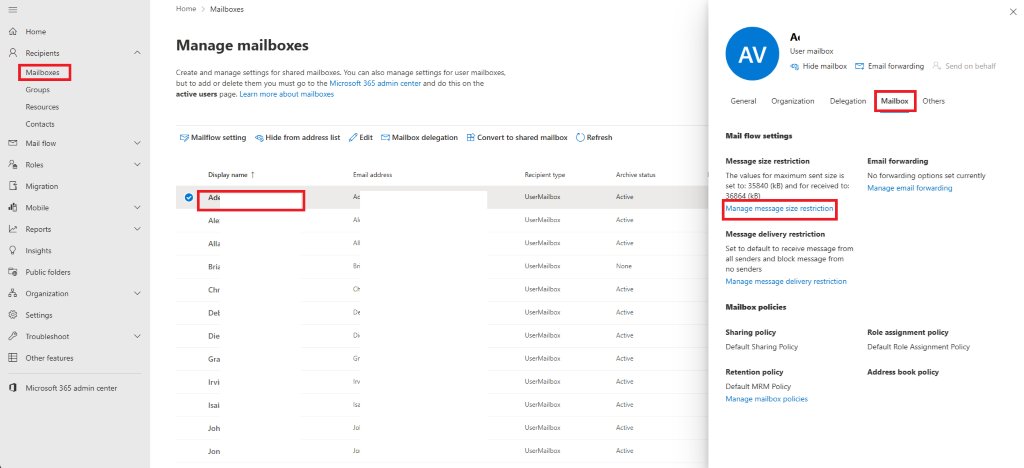1024x468 pixels.
Task: Open Mailboxes in sidebar
Action: click(x=42, y=72)
